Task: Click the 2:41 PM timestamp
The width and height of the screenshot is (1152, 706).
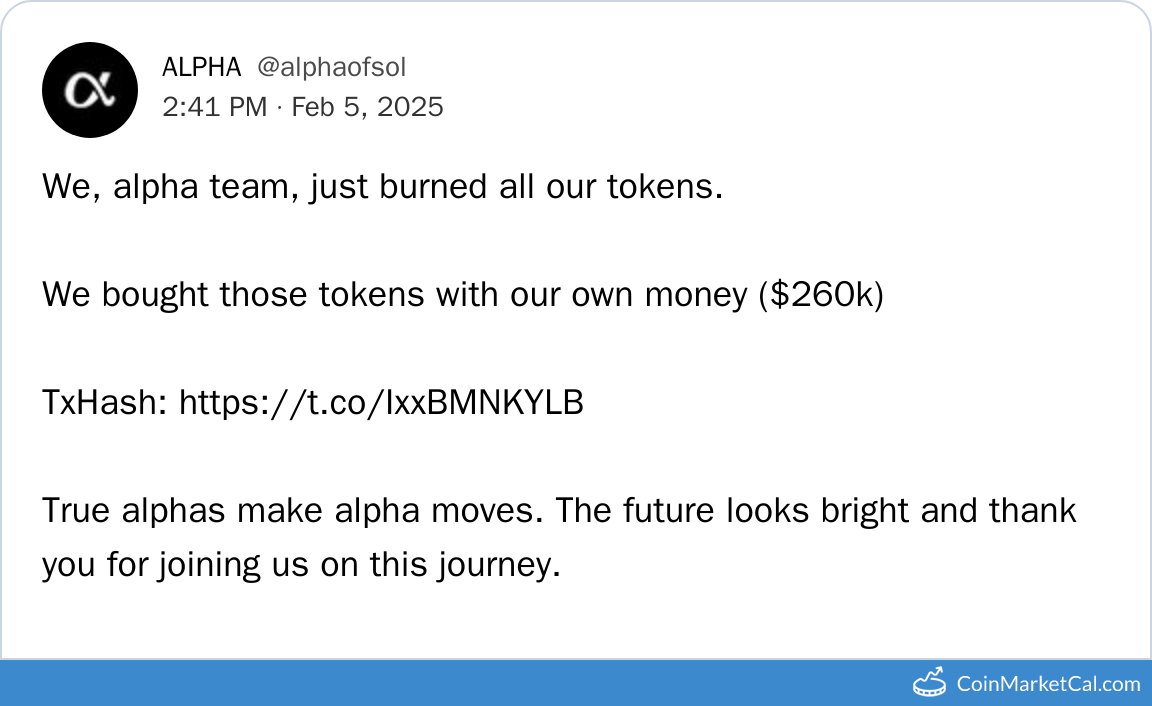Action: tap(214, 107)
